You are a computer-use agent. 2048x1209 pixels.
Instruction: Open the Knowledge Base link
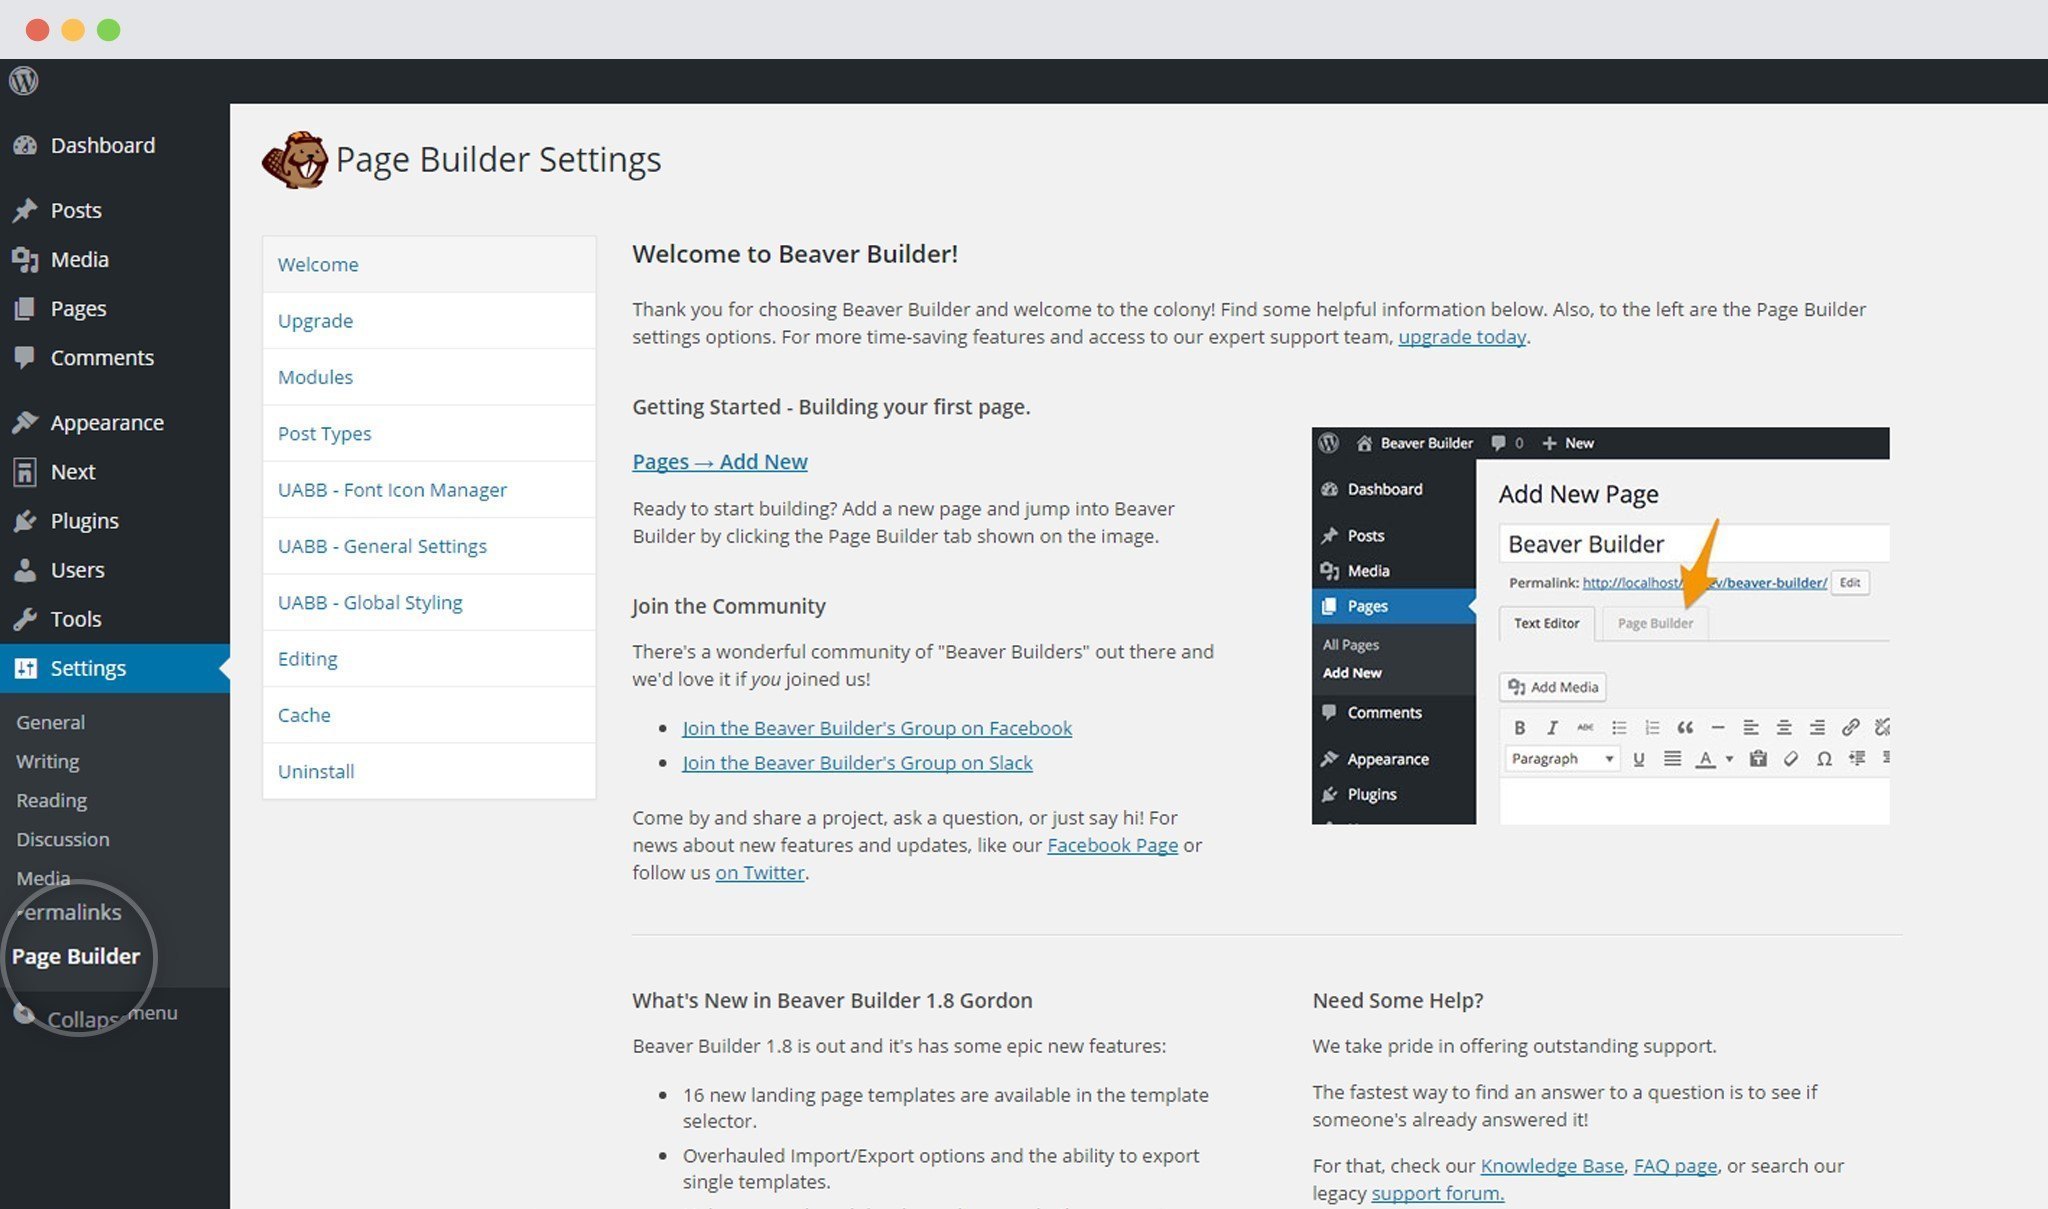point(1551,1166)
